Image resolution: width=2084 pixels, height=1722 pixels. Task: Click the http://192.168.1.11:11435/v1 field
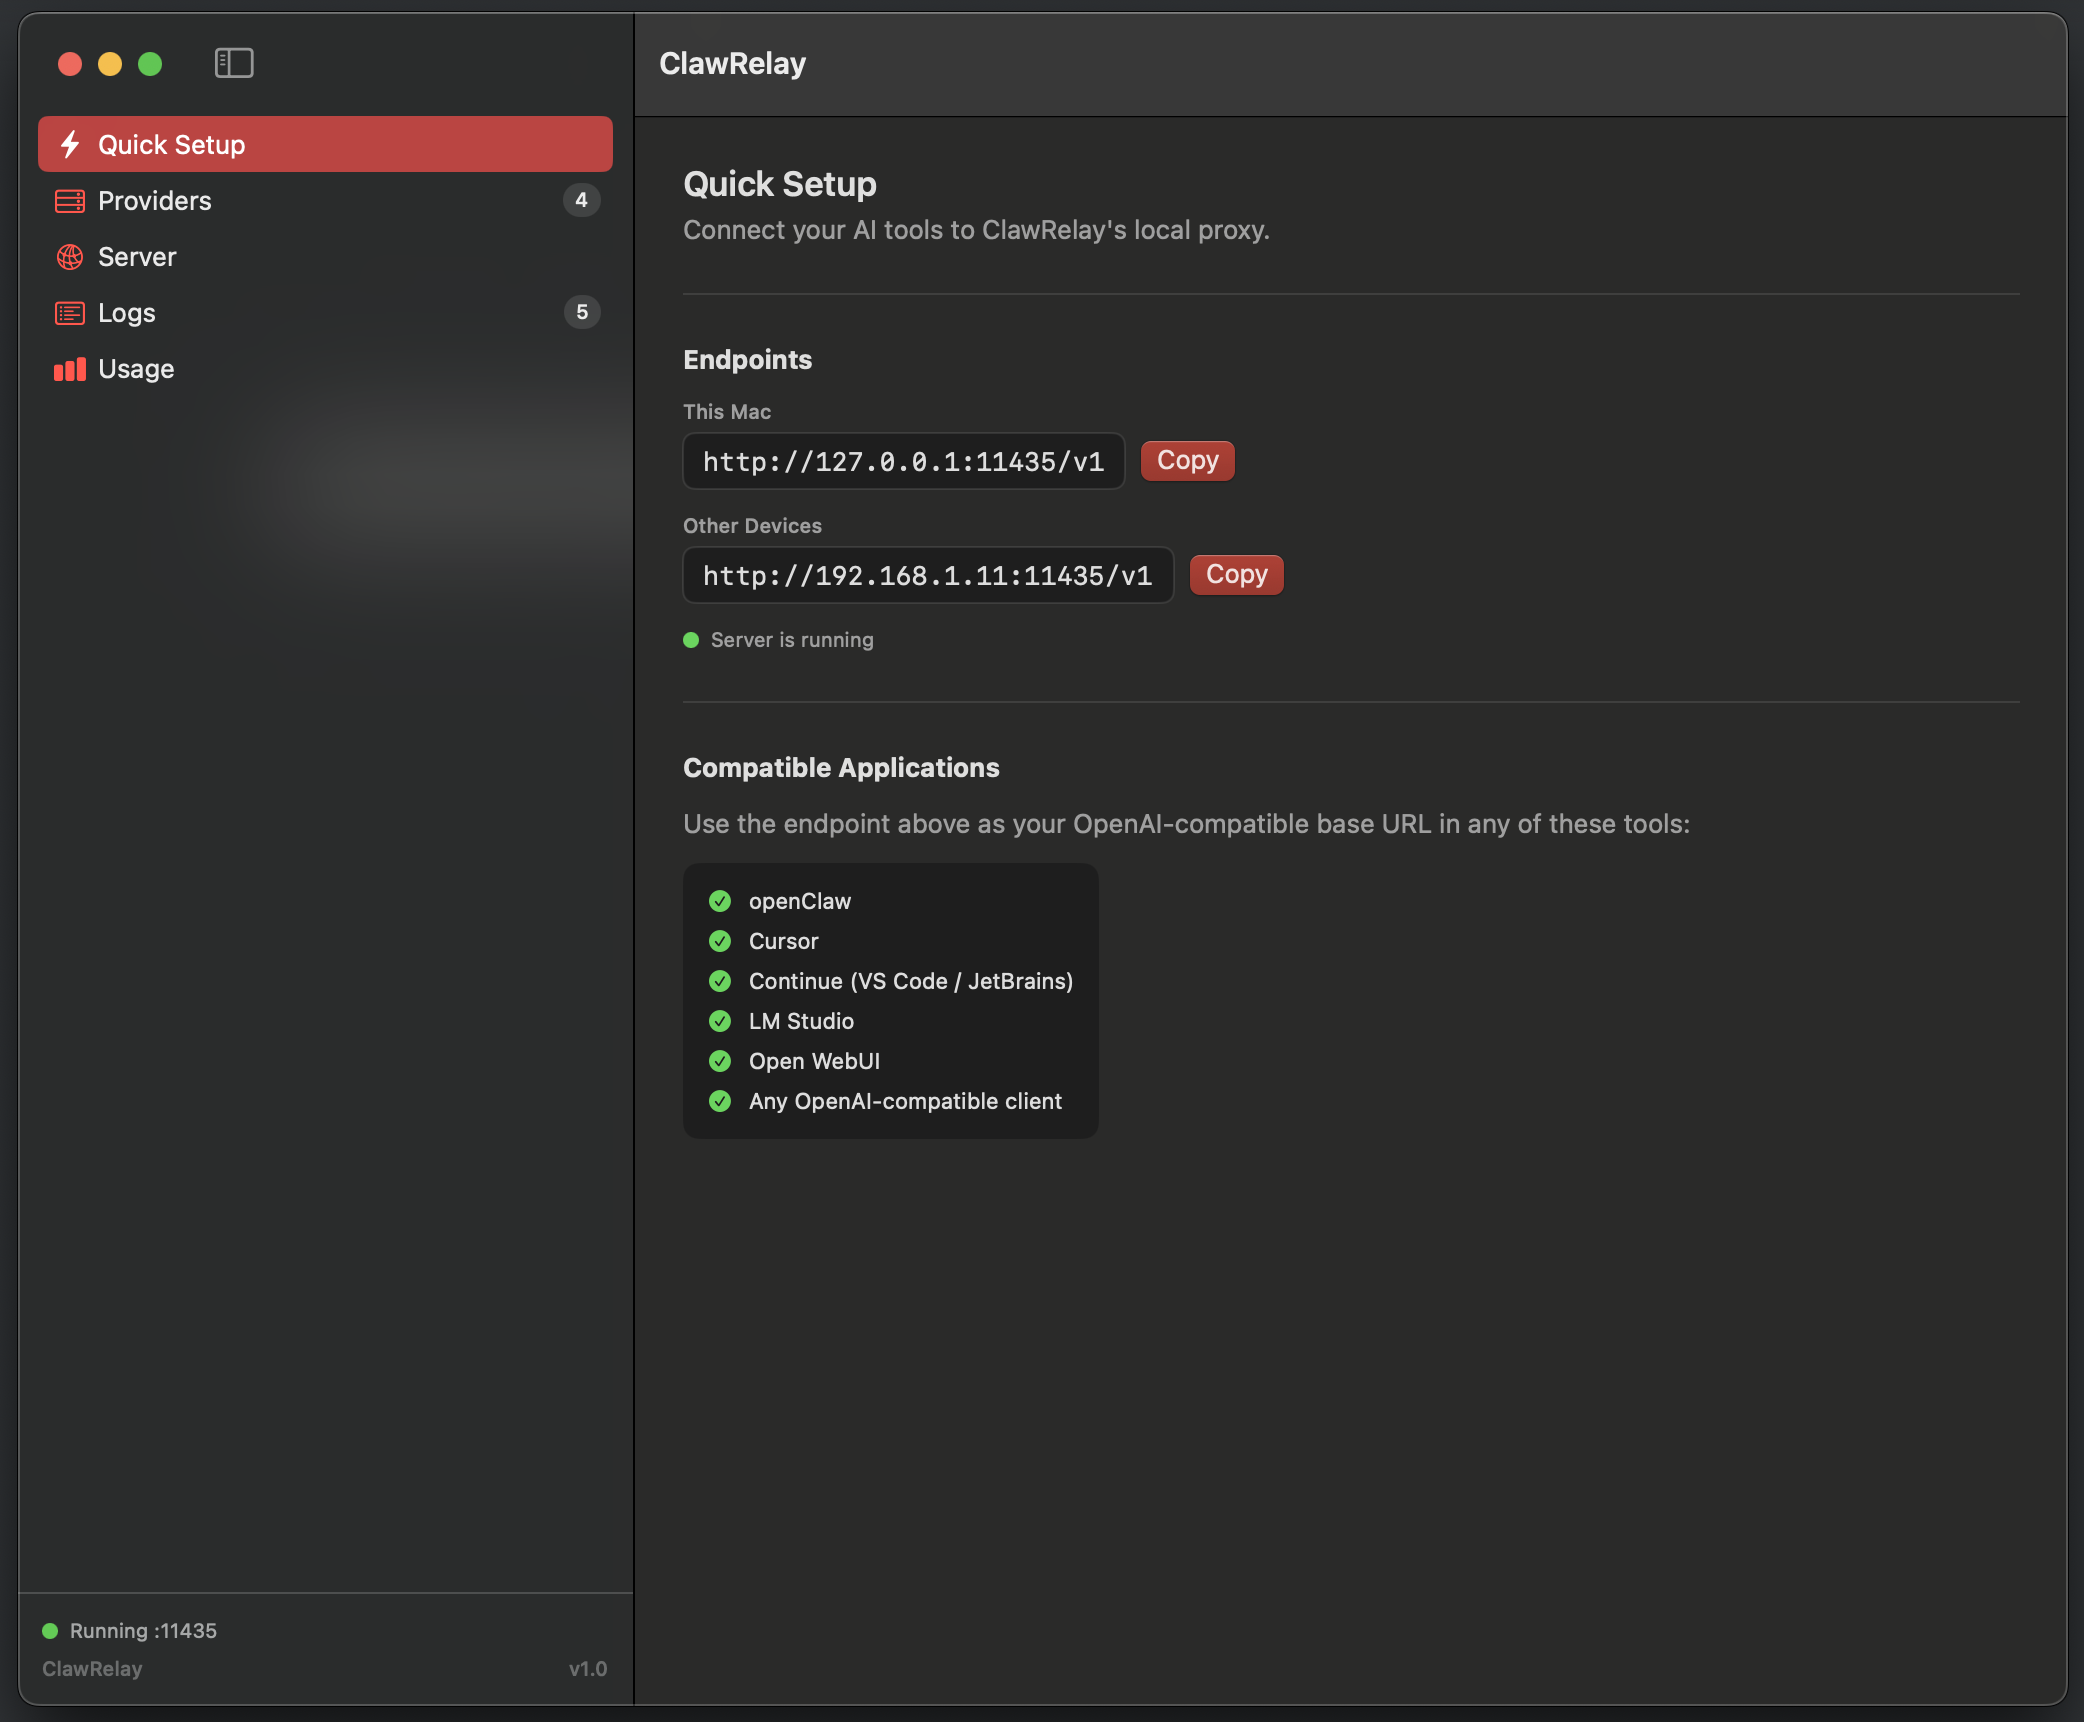928,575
